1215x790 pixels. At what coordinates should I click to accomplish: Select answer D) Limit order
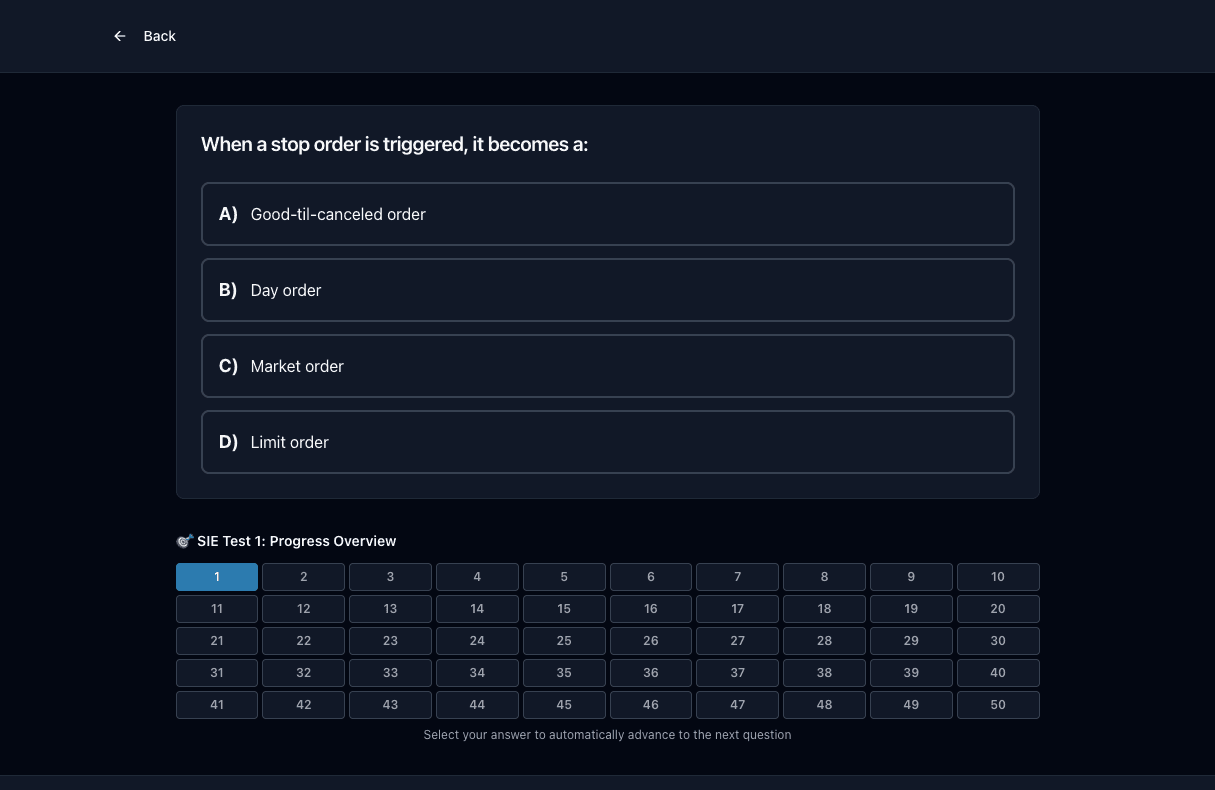coord(608,442)
